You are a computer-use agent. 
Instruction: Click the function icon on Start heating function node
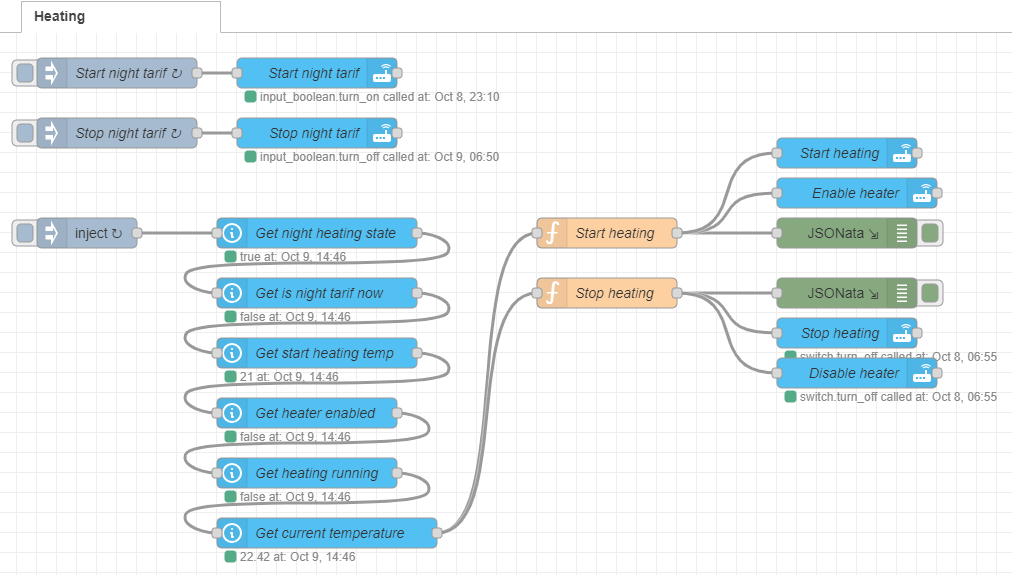[552, 233]
